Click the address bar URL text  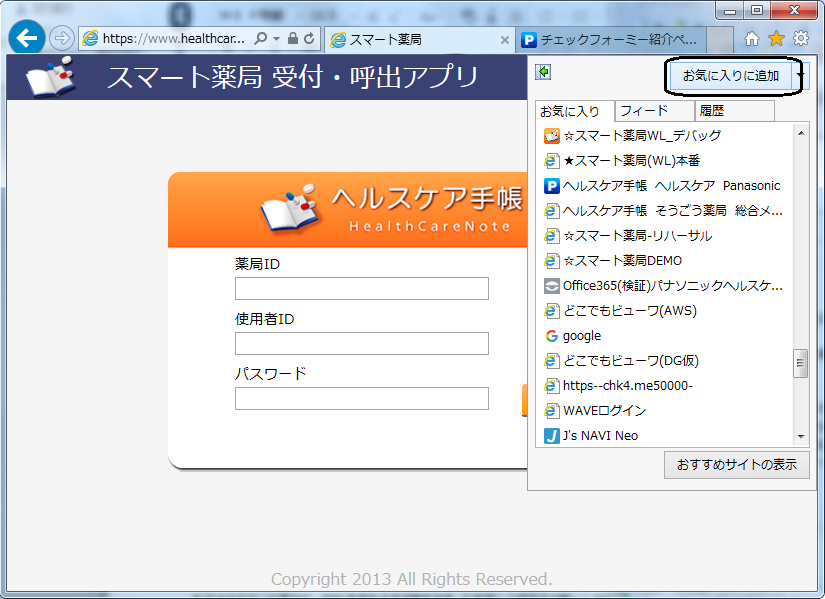174,38
